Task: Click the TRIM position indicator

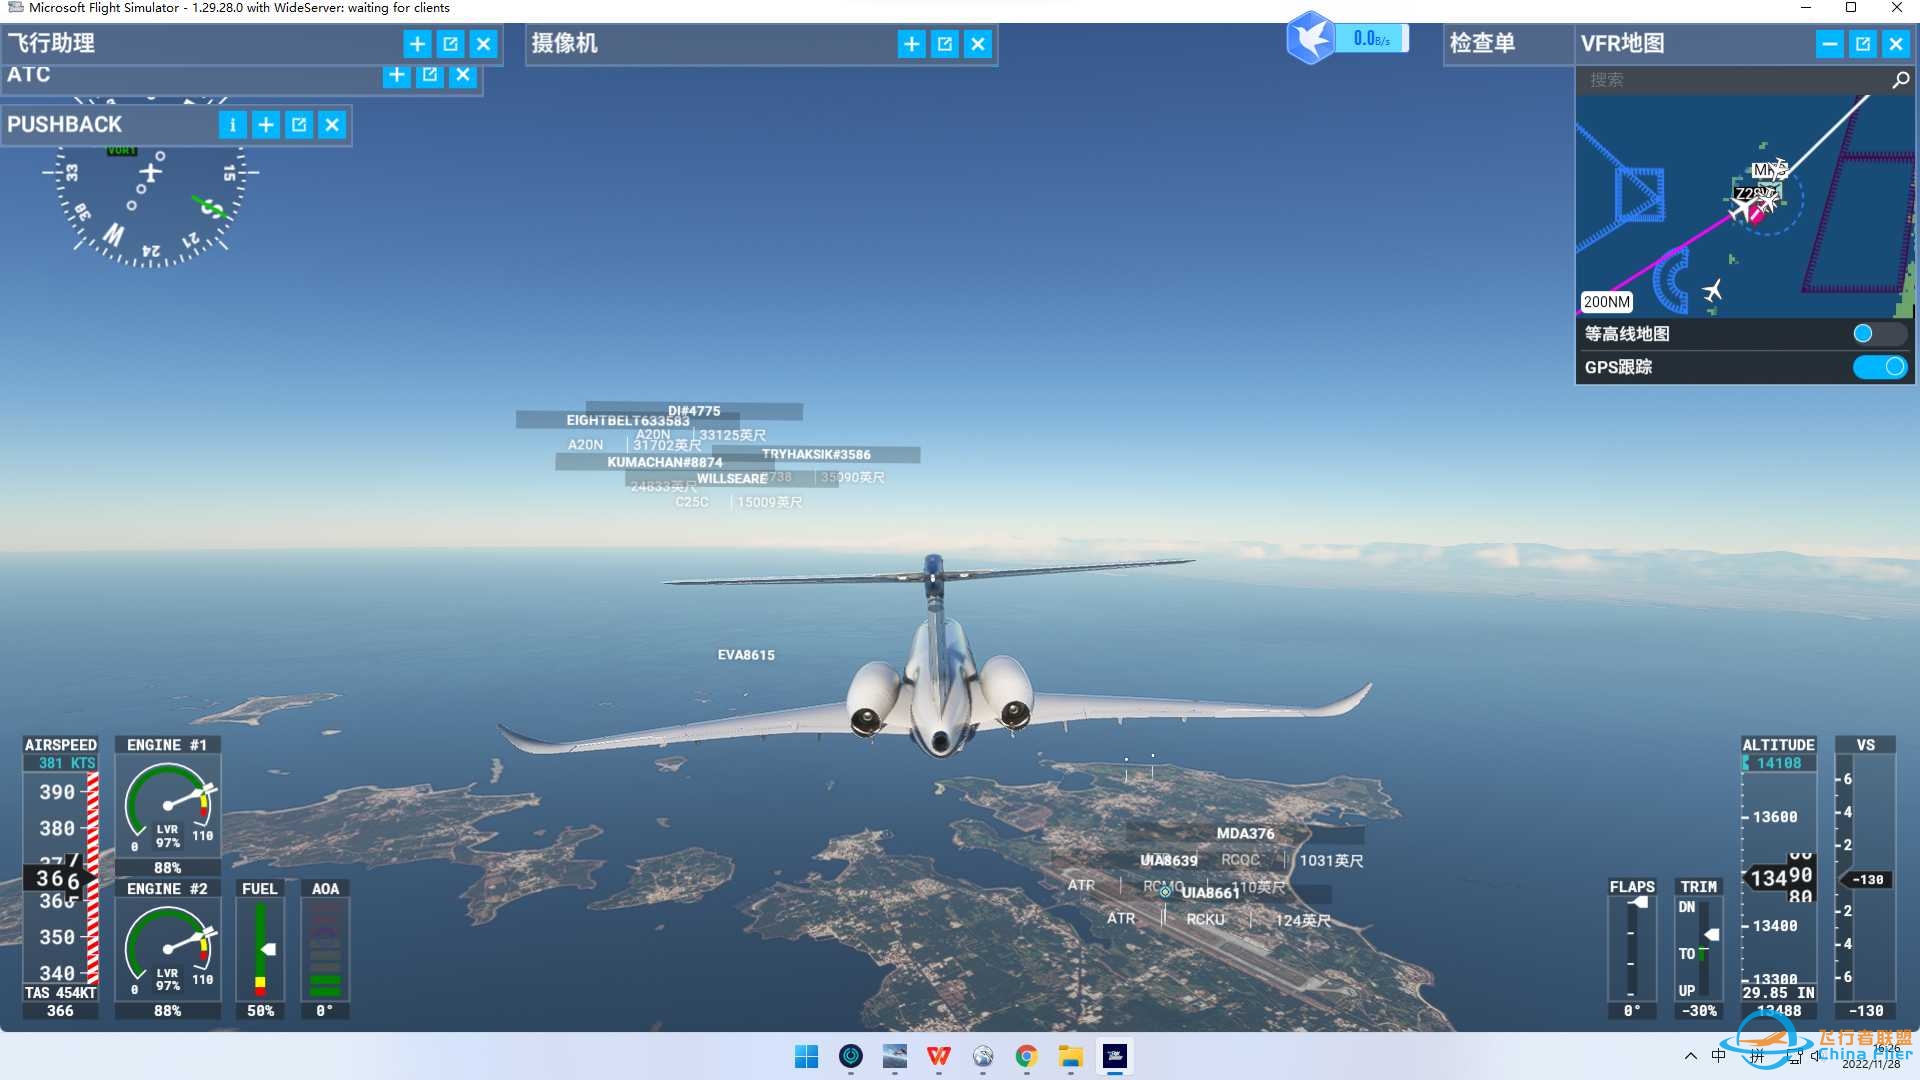Action: (x=1698, y=948)
